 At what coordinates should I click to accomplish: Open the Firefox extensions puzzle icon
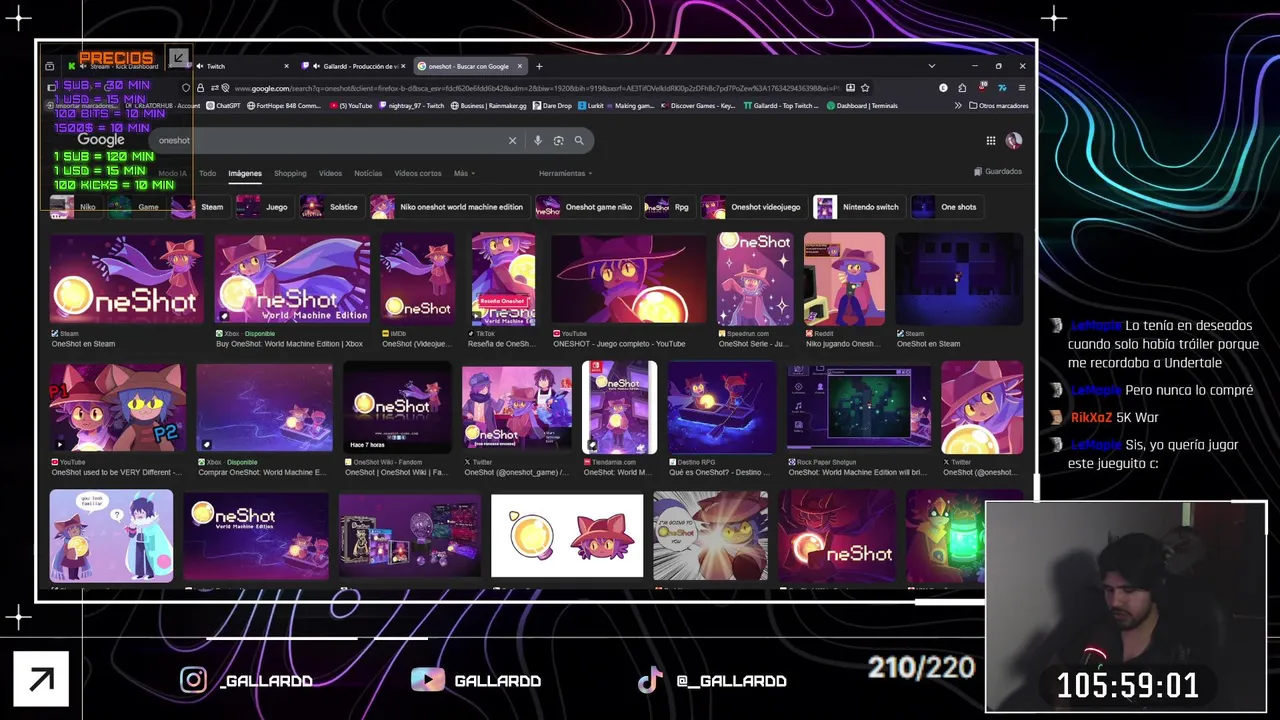[x=962, y=88]
